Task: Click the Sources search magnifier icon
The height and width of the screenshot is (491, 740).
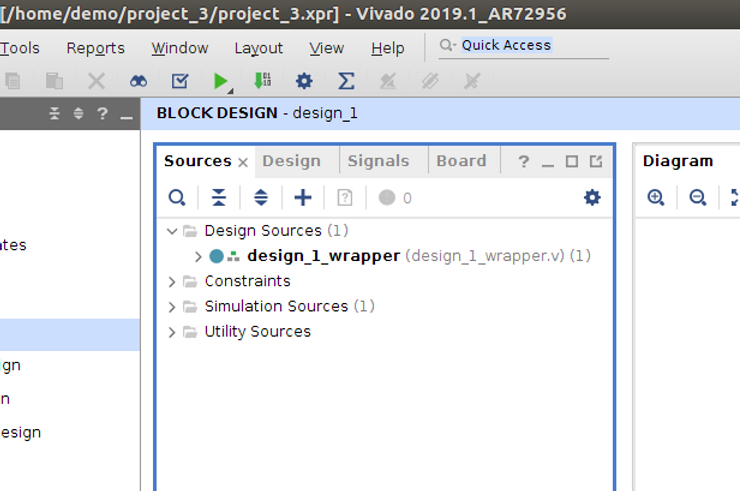Action: tap(177, 197)
